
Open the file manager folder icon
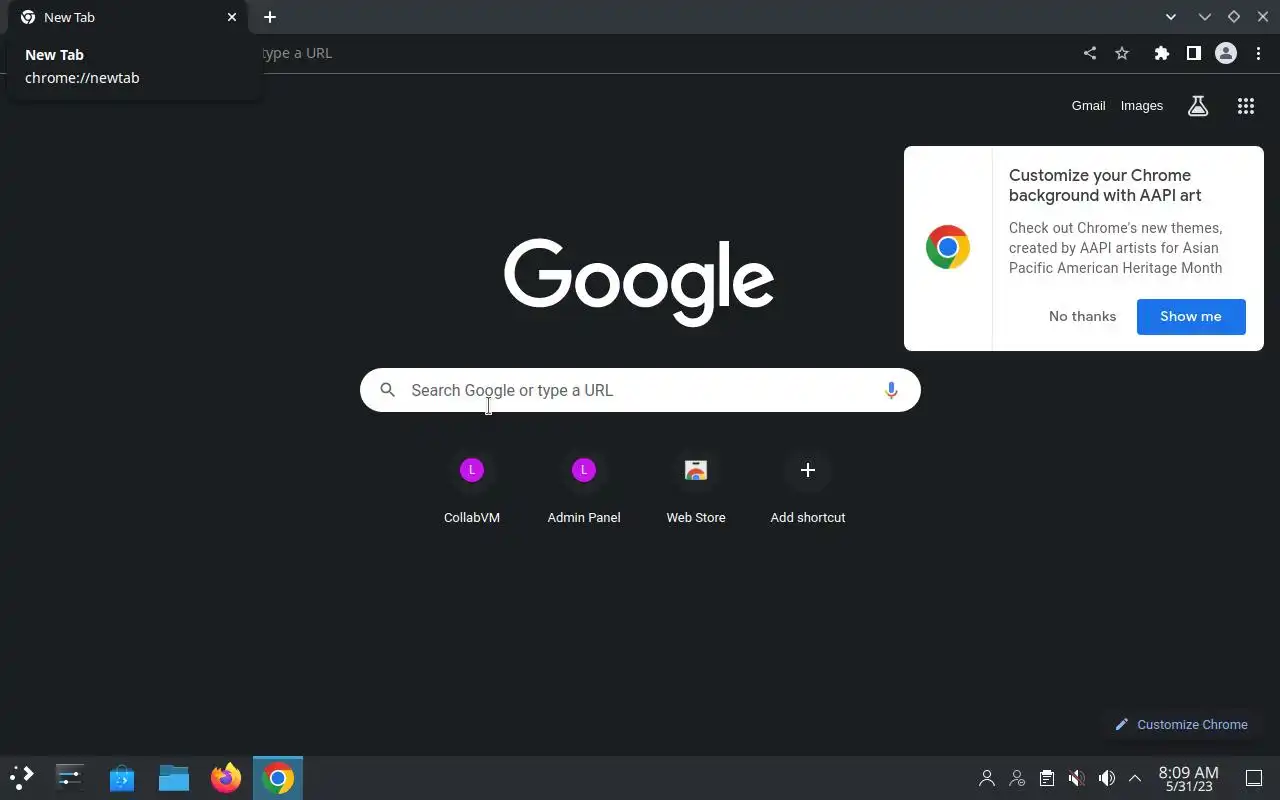click(x=174, y=777)
